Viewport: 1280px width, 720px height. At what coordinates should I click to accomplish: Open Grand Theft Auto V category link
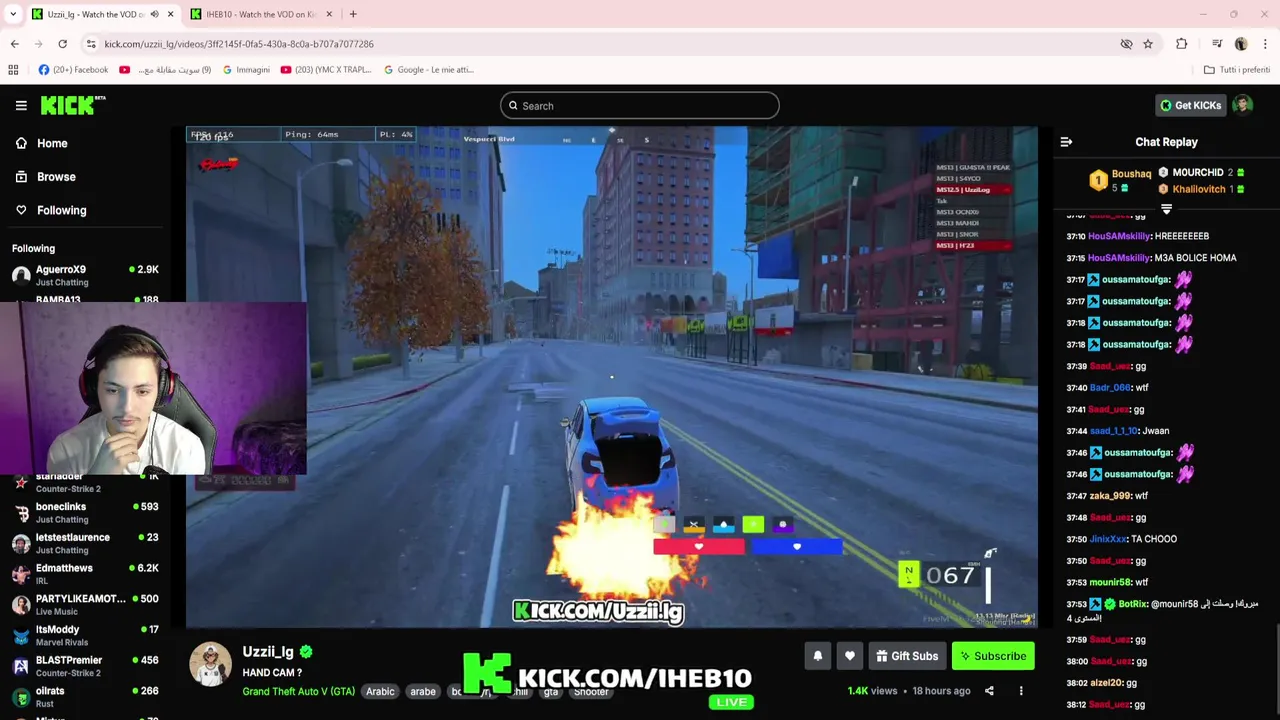[298, 691]
